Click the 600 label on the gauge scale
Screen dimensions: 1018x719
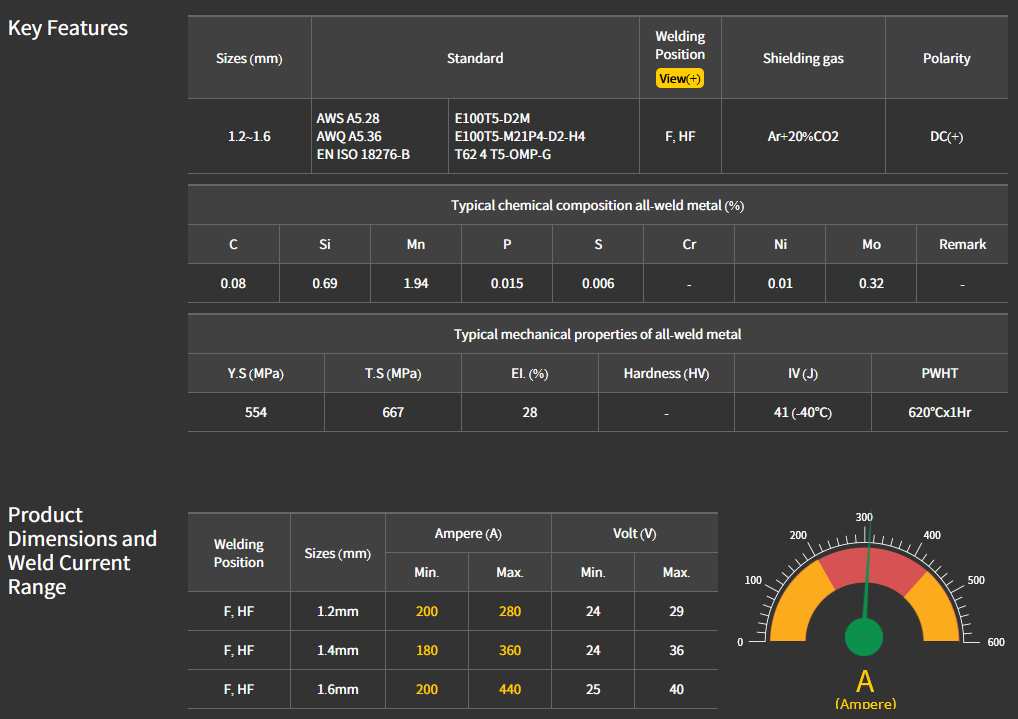[995, 642]
